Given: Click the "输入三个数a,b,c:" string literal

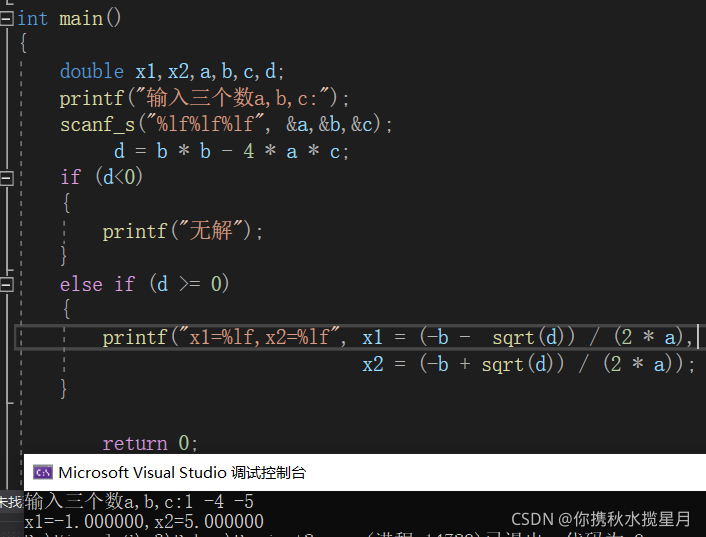Looking at the screenshot, I should 232,98.
